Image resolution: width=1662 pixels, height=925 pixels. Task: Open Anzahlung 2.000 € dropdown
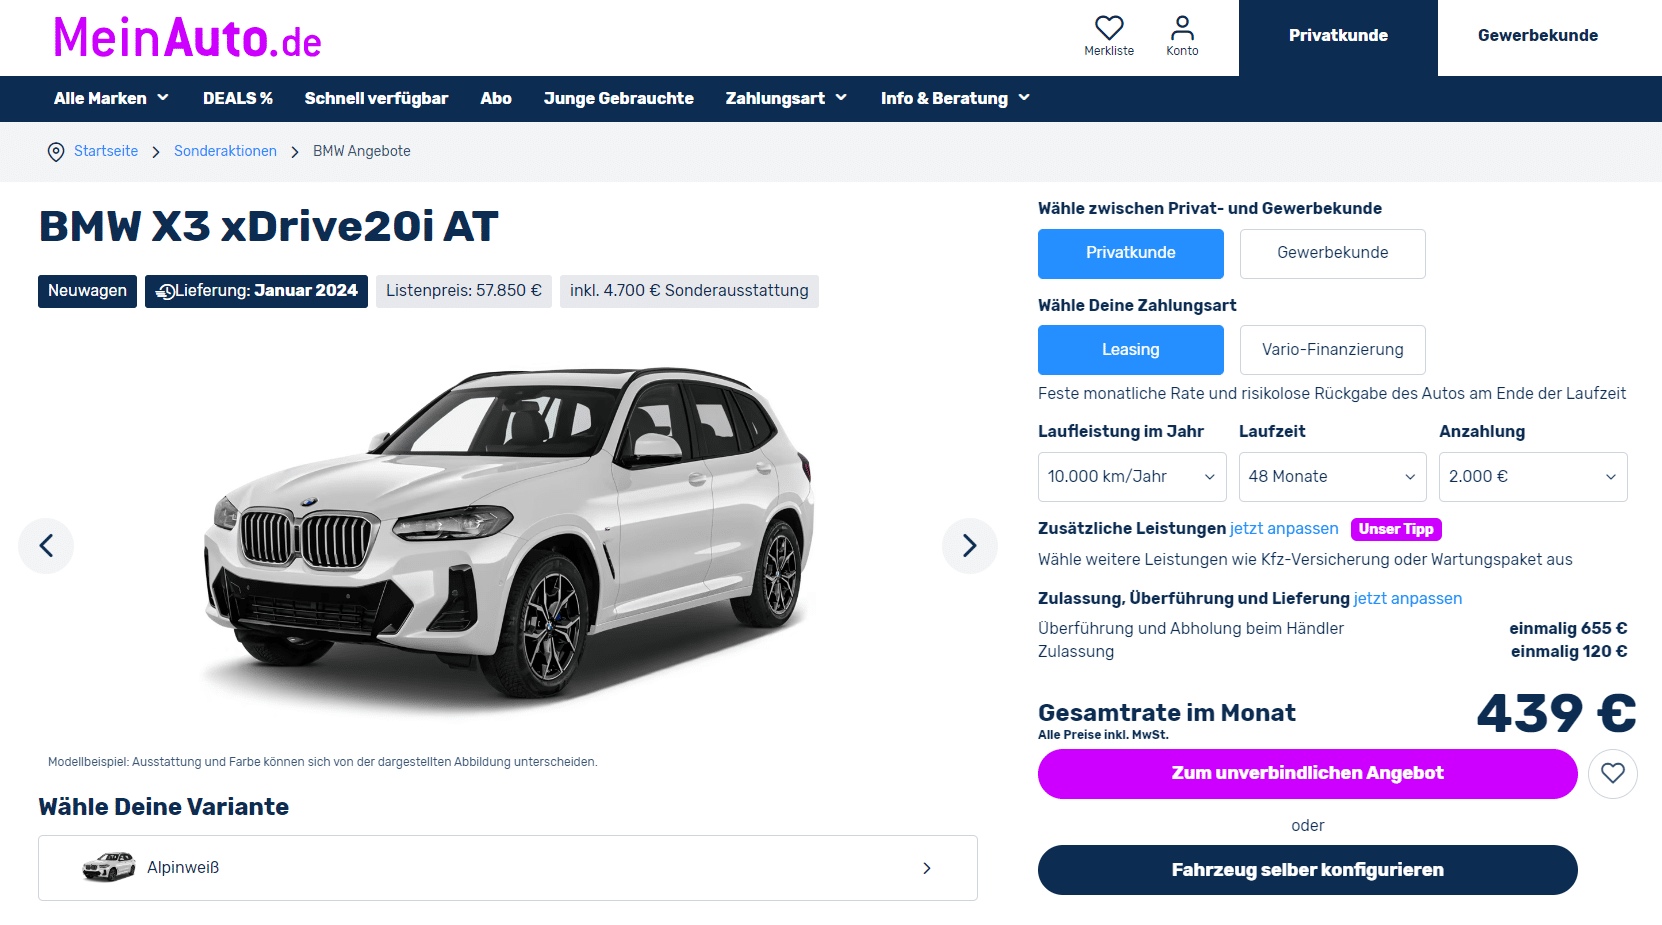click(x=1533, y=477)
